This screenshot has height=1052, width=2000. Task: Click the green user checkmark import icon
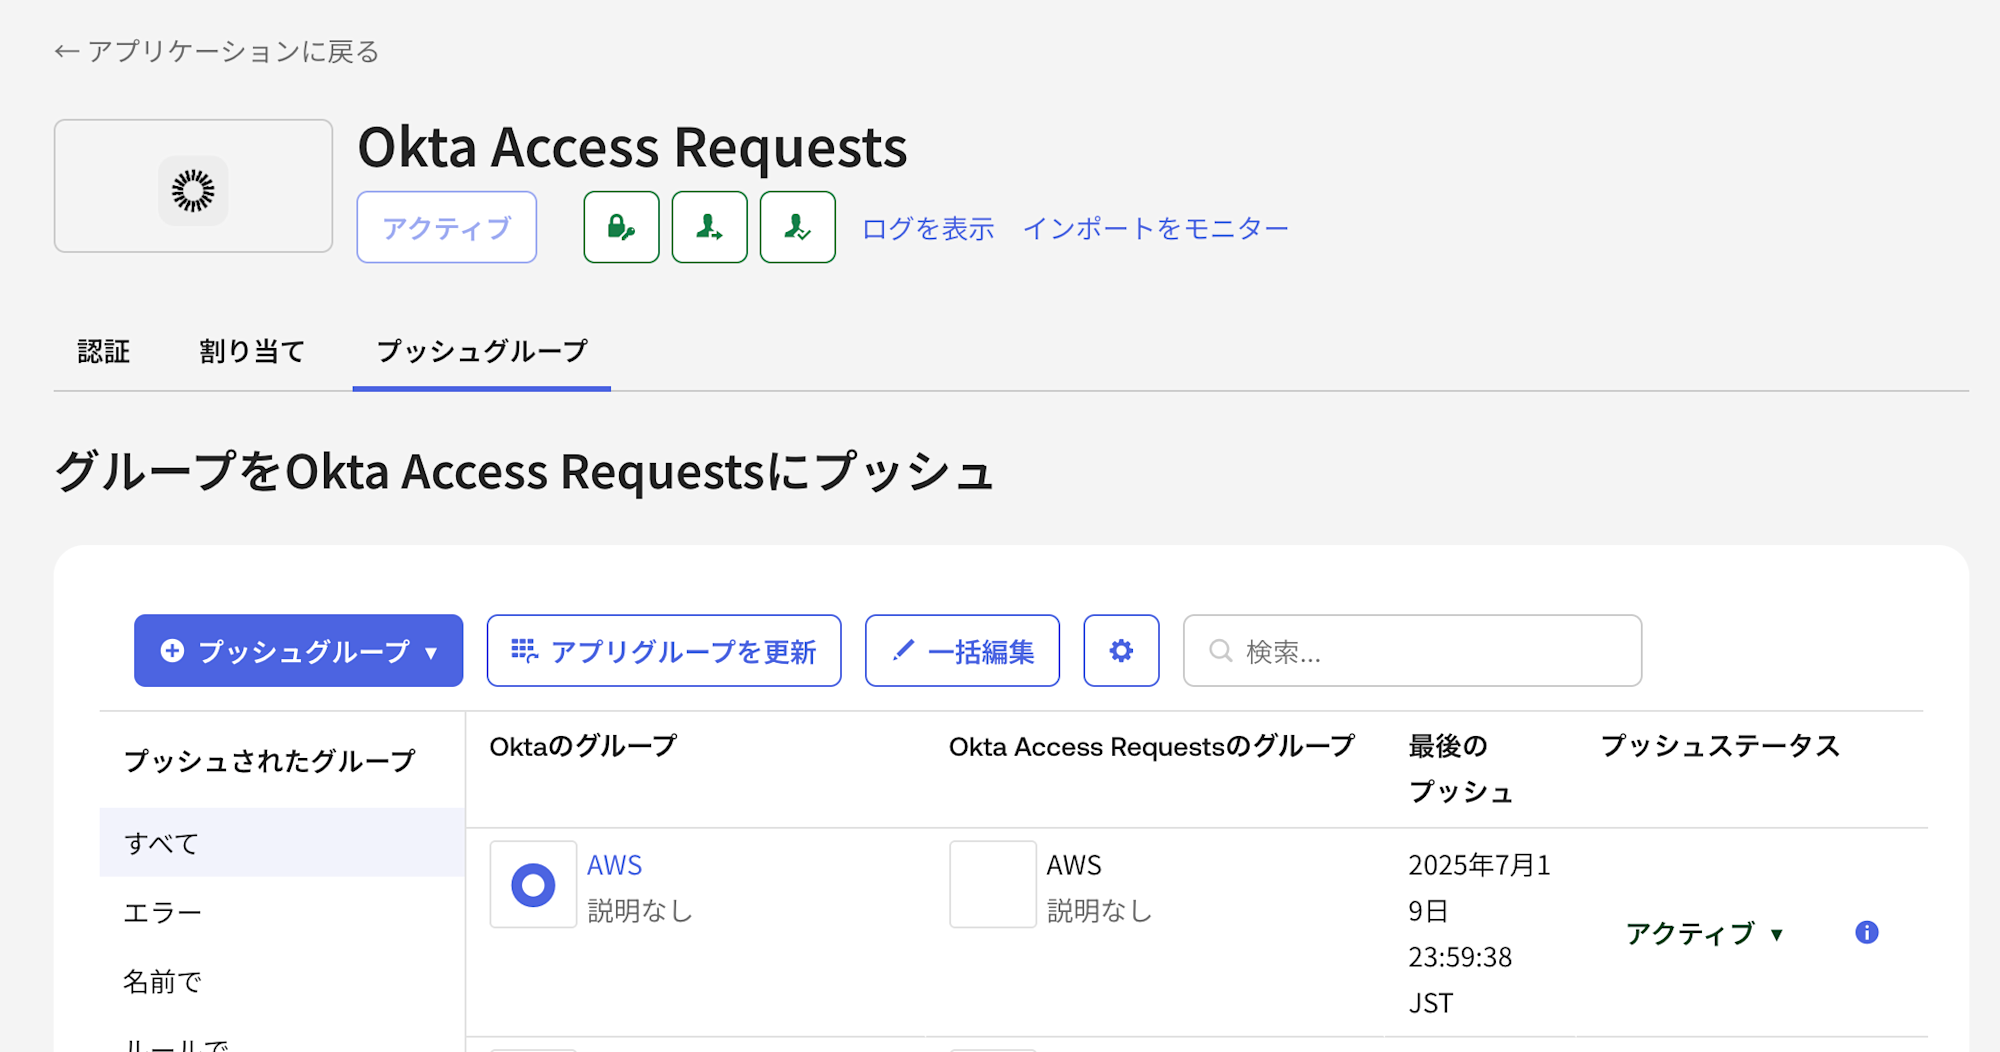pos(797,227)
